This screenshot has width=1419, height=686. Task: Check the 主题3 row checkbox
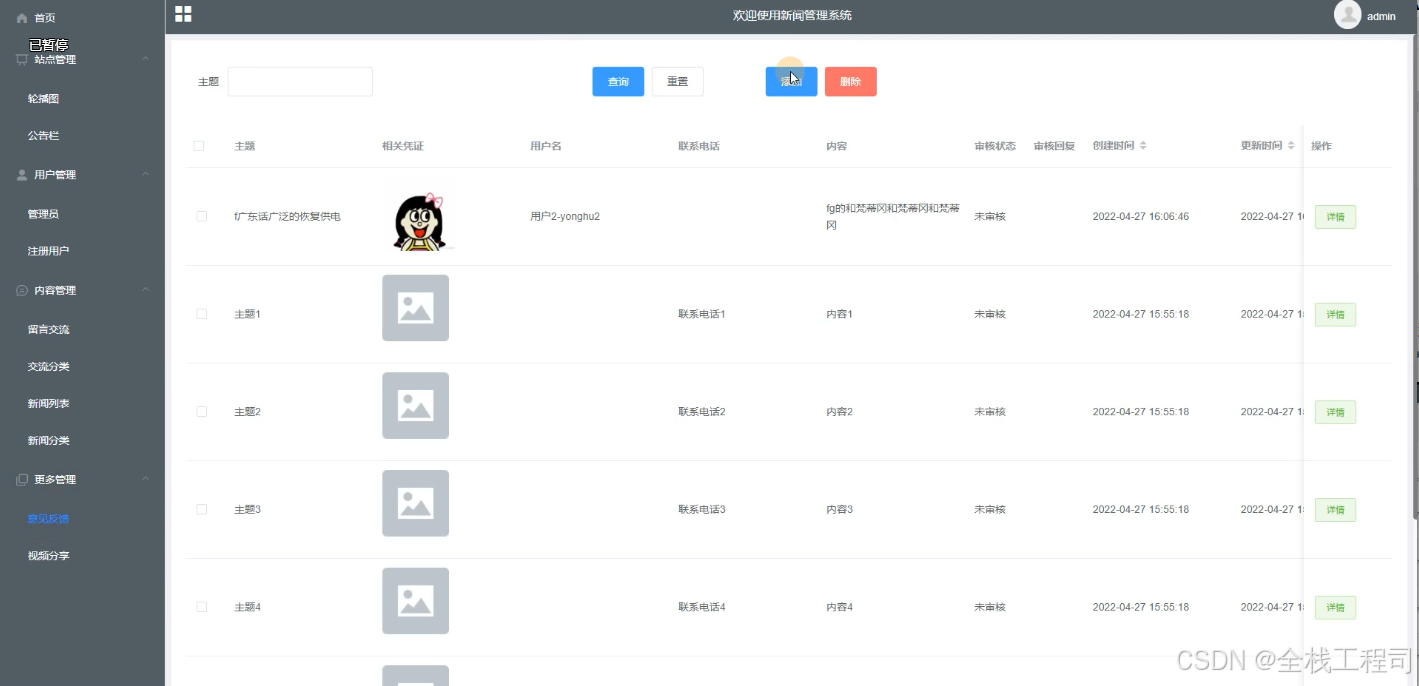[x=202, y=509]
